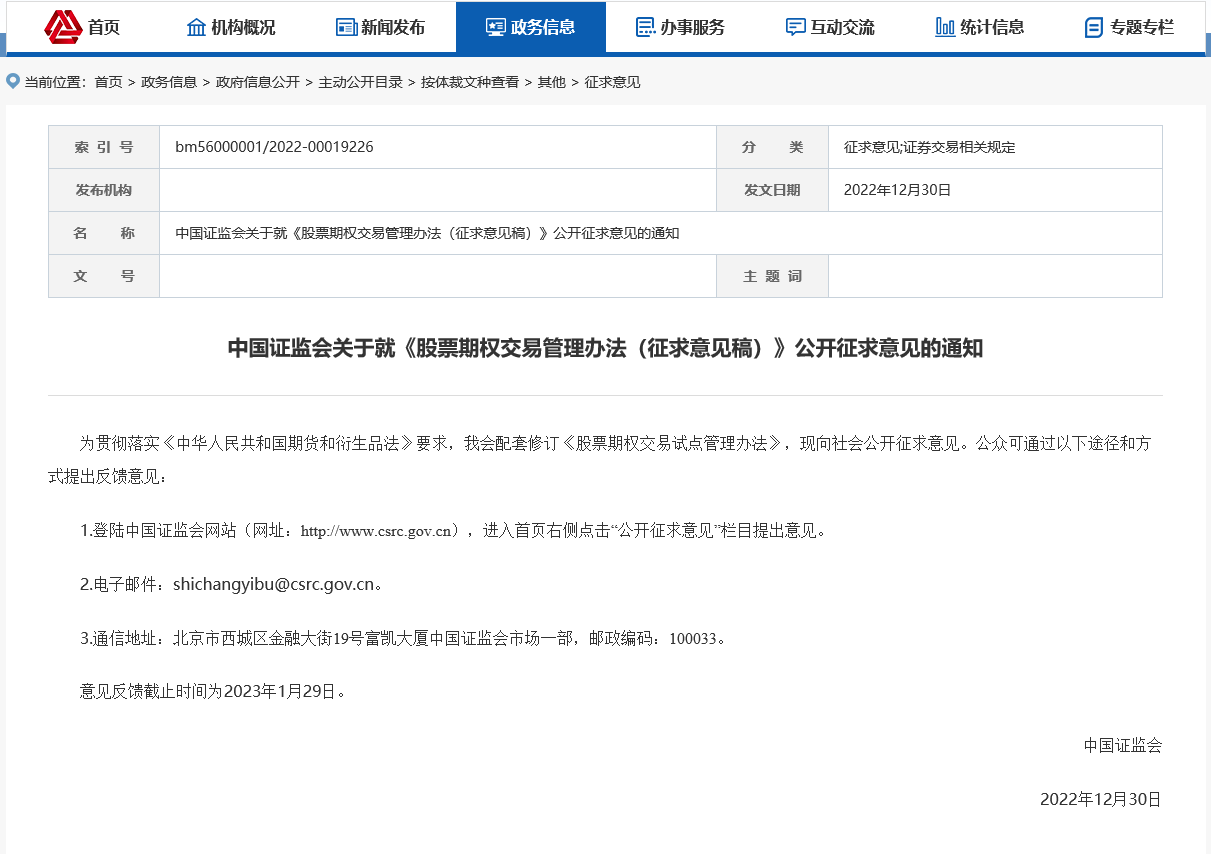The width and height of the screenshot is (1211, 854).
Task: Open the 办事服务 menu item
Action: click(692, 27)
